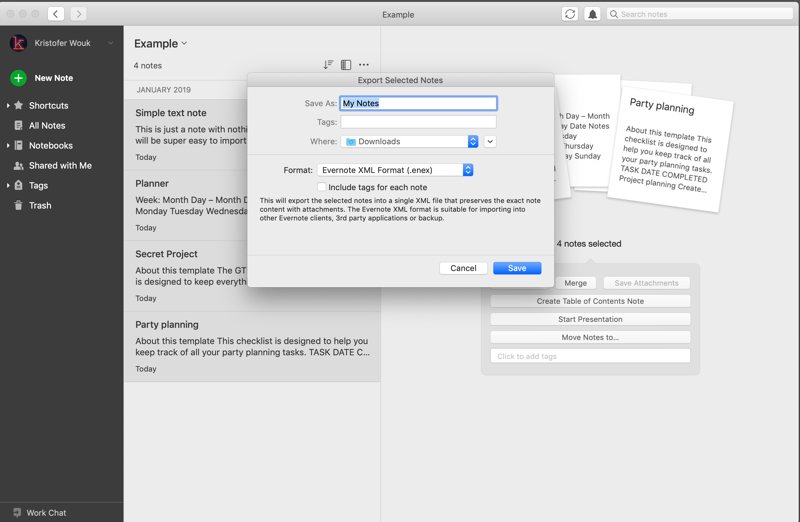This screenshot has height=522, width=800.
Task: Expand the Notebooks section triangle
Action: point(8,145)
